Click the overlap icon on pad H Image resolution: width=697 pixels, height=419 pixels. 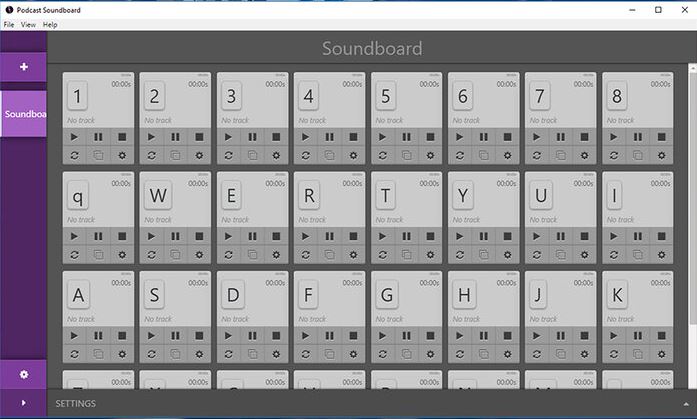tap(484, 355)
